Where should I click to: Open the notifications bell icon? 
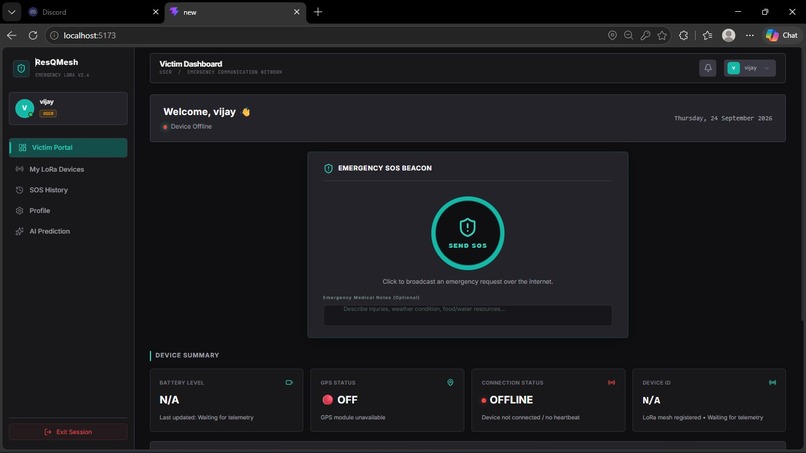tap(708, 68)
